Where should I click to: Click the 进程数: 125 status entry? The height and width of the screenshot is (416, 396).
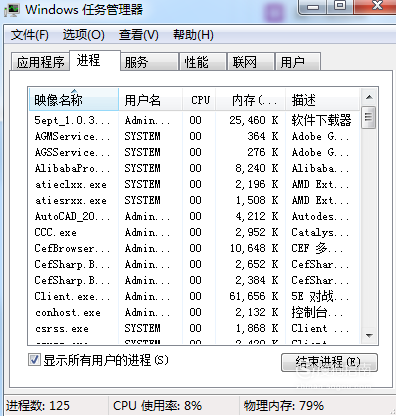pos(38,406)
